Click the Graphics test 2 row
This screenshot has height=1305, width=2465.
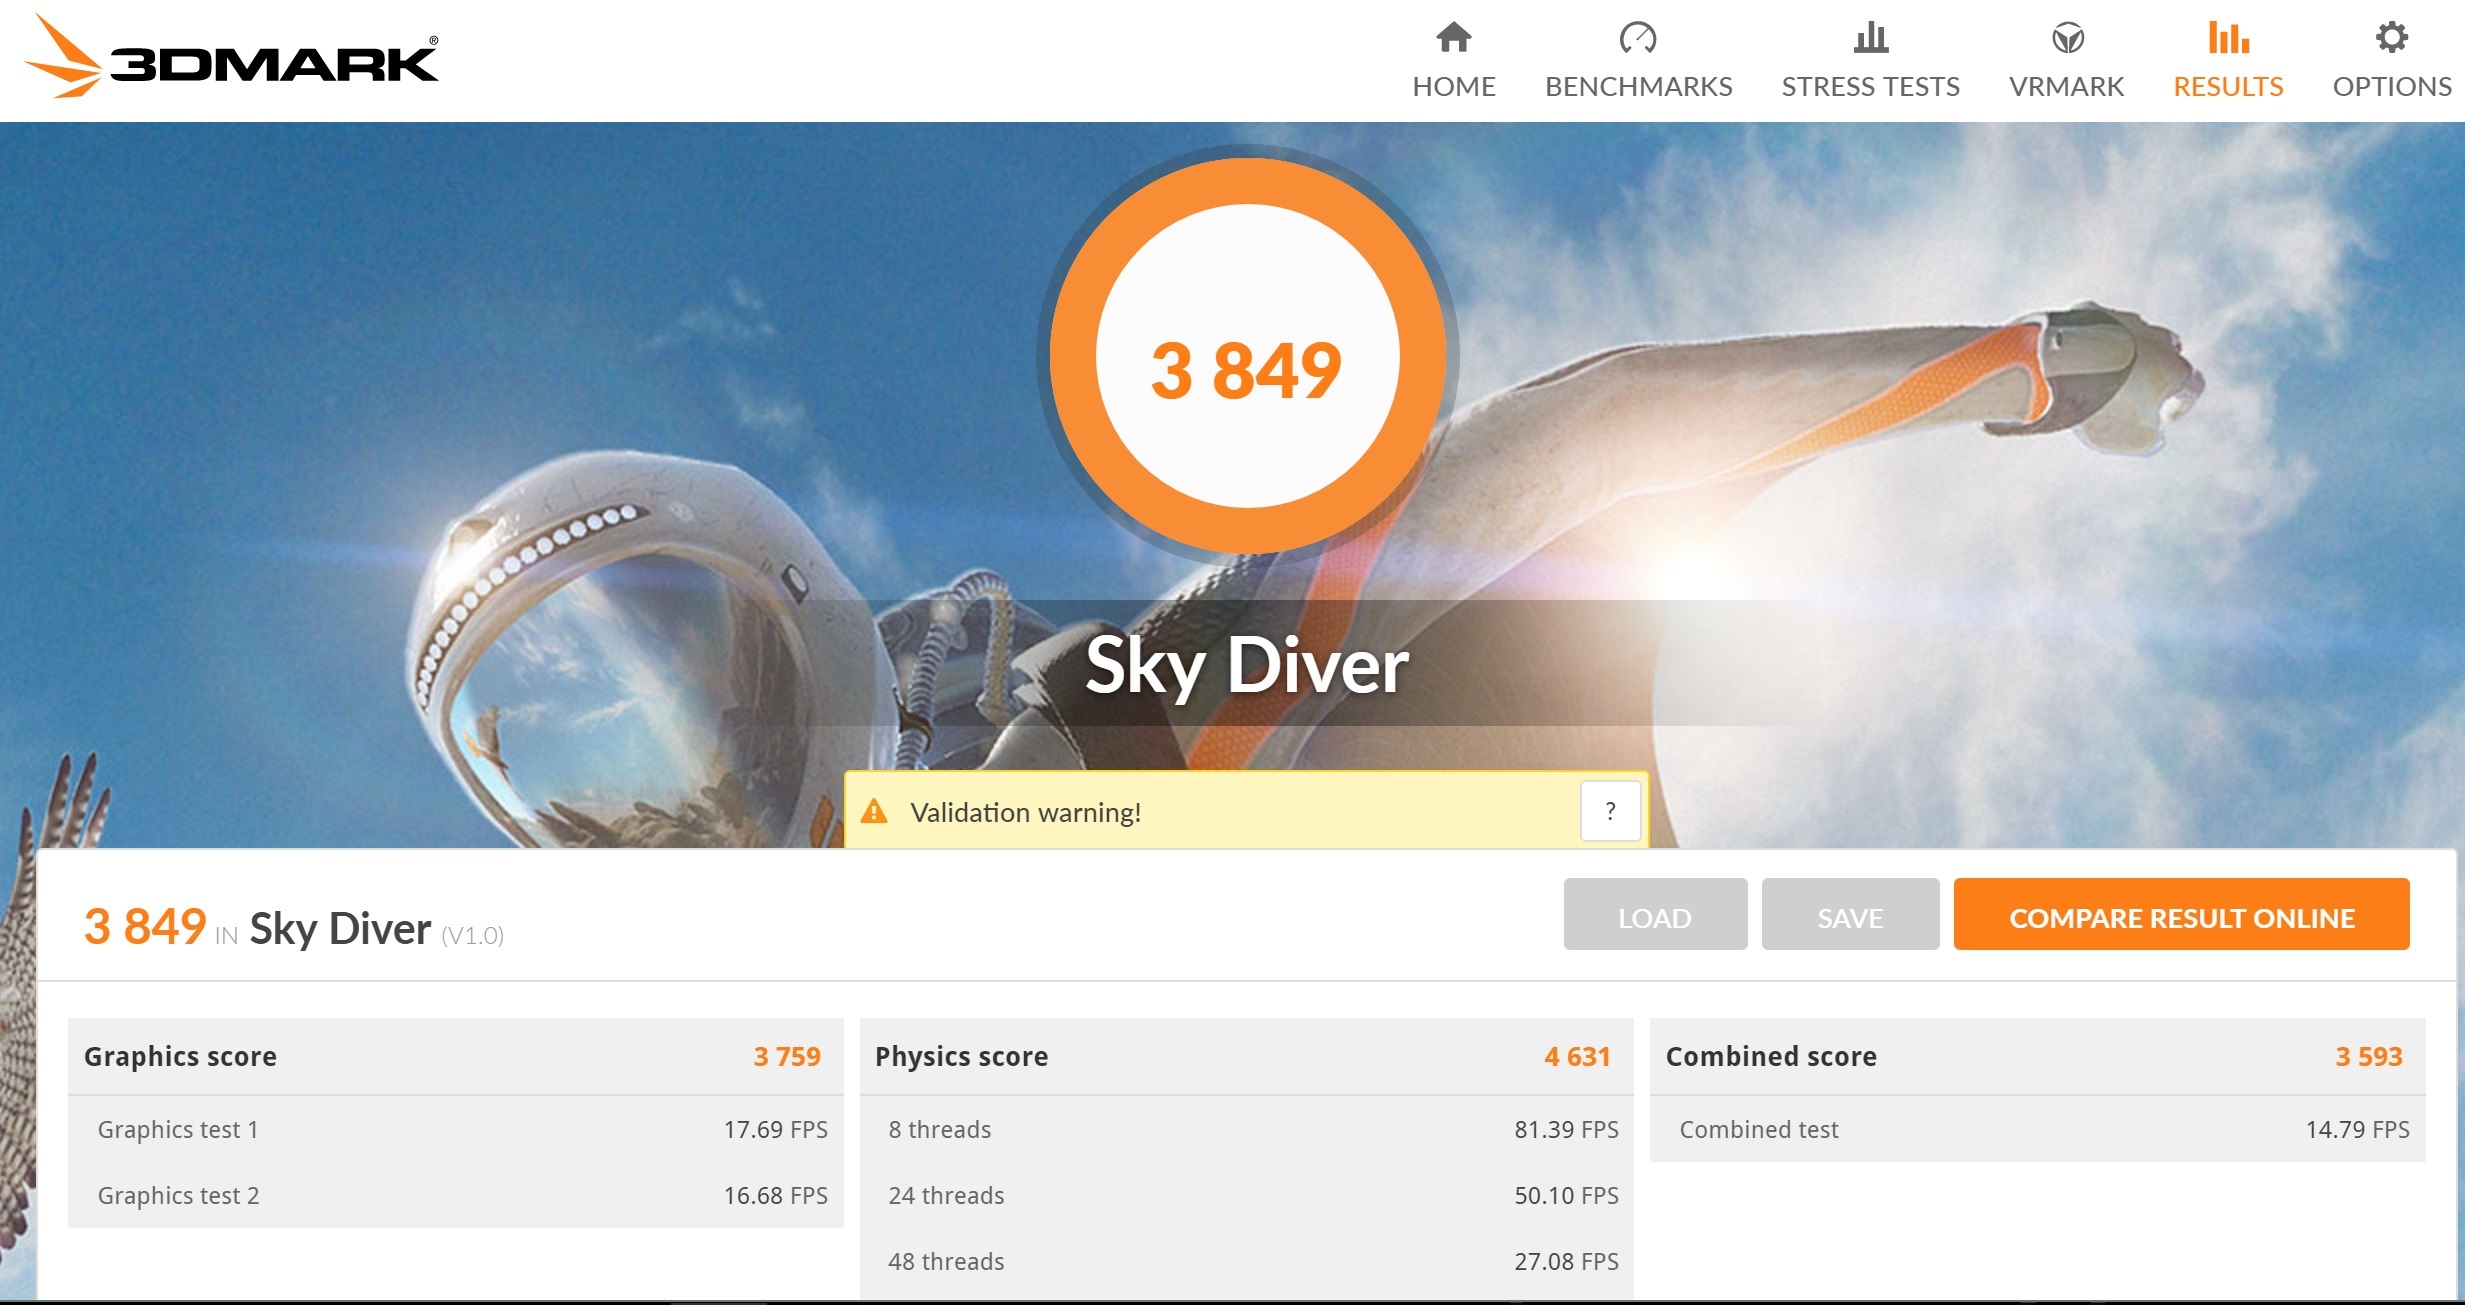456,1195
